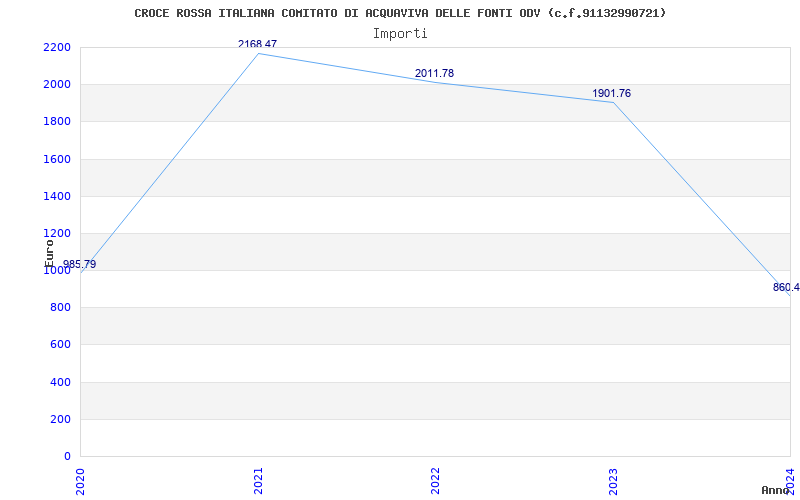The width and height of the screenshot is (800, 500).
Task: Click the 2024 x-axis label
Action: click(790, 481)
